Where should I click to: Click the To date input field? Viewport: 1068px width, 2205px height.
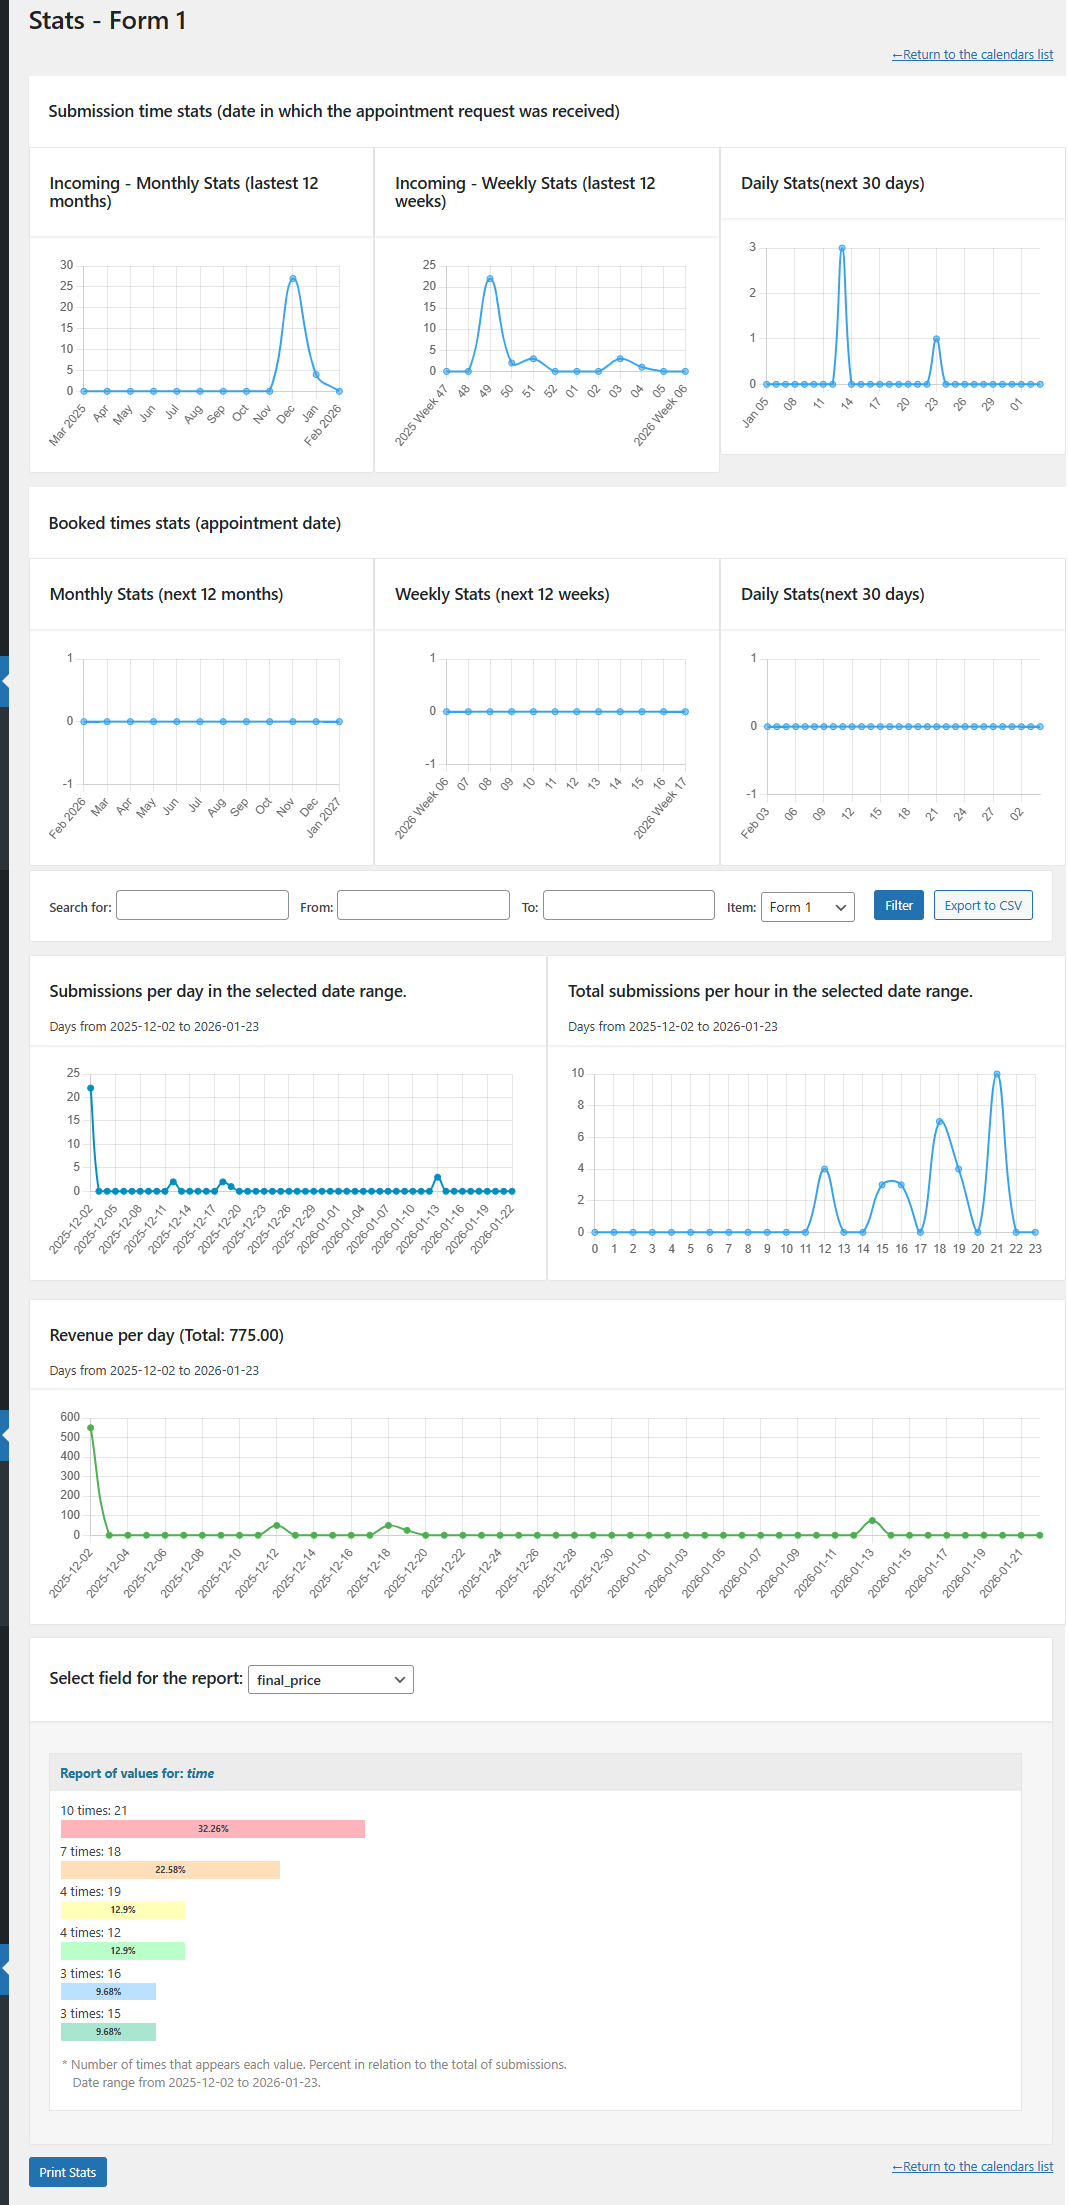pyautogui.click(x=628, y=906)
